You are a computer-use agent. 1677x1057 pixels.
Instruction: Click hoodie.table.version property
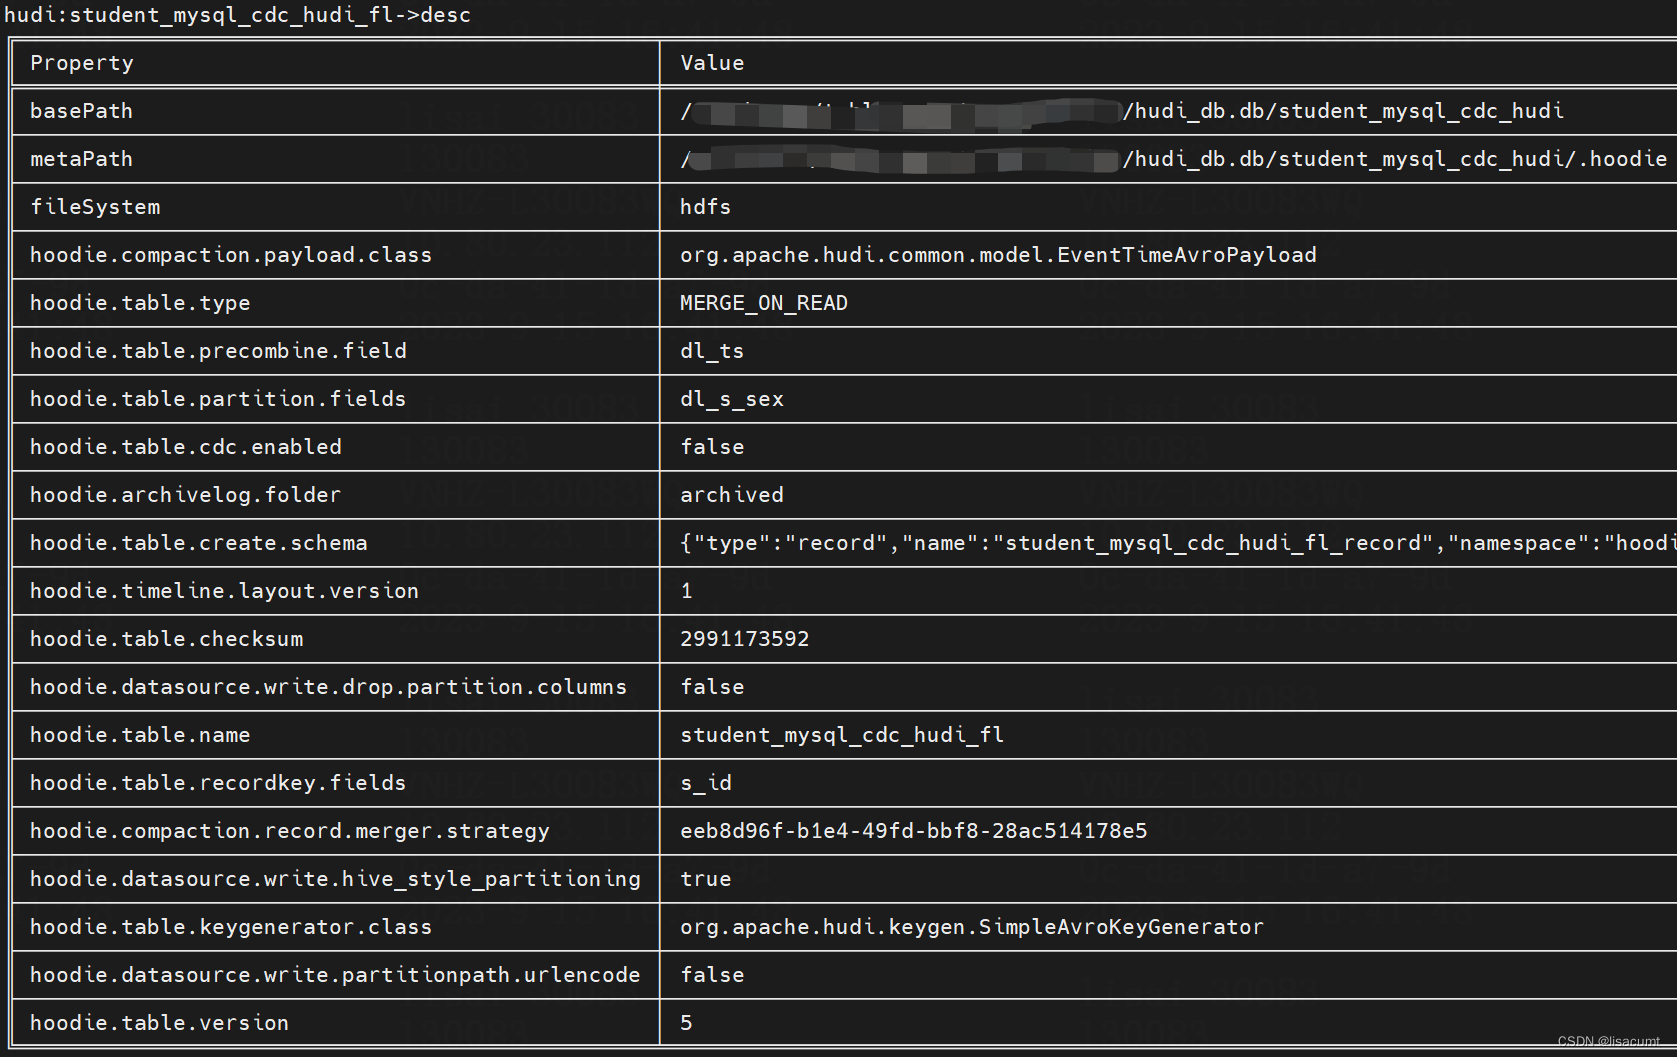pos(159,1023)
